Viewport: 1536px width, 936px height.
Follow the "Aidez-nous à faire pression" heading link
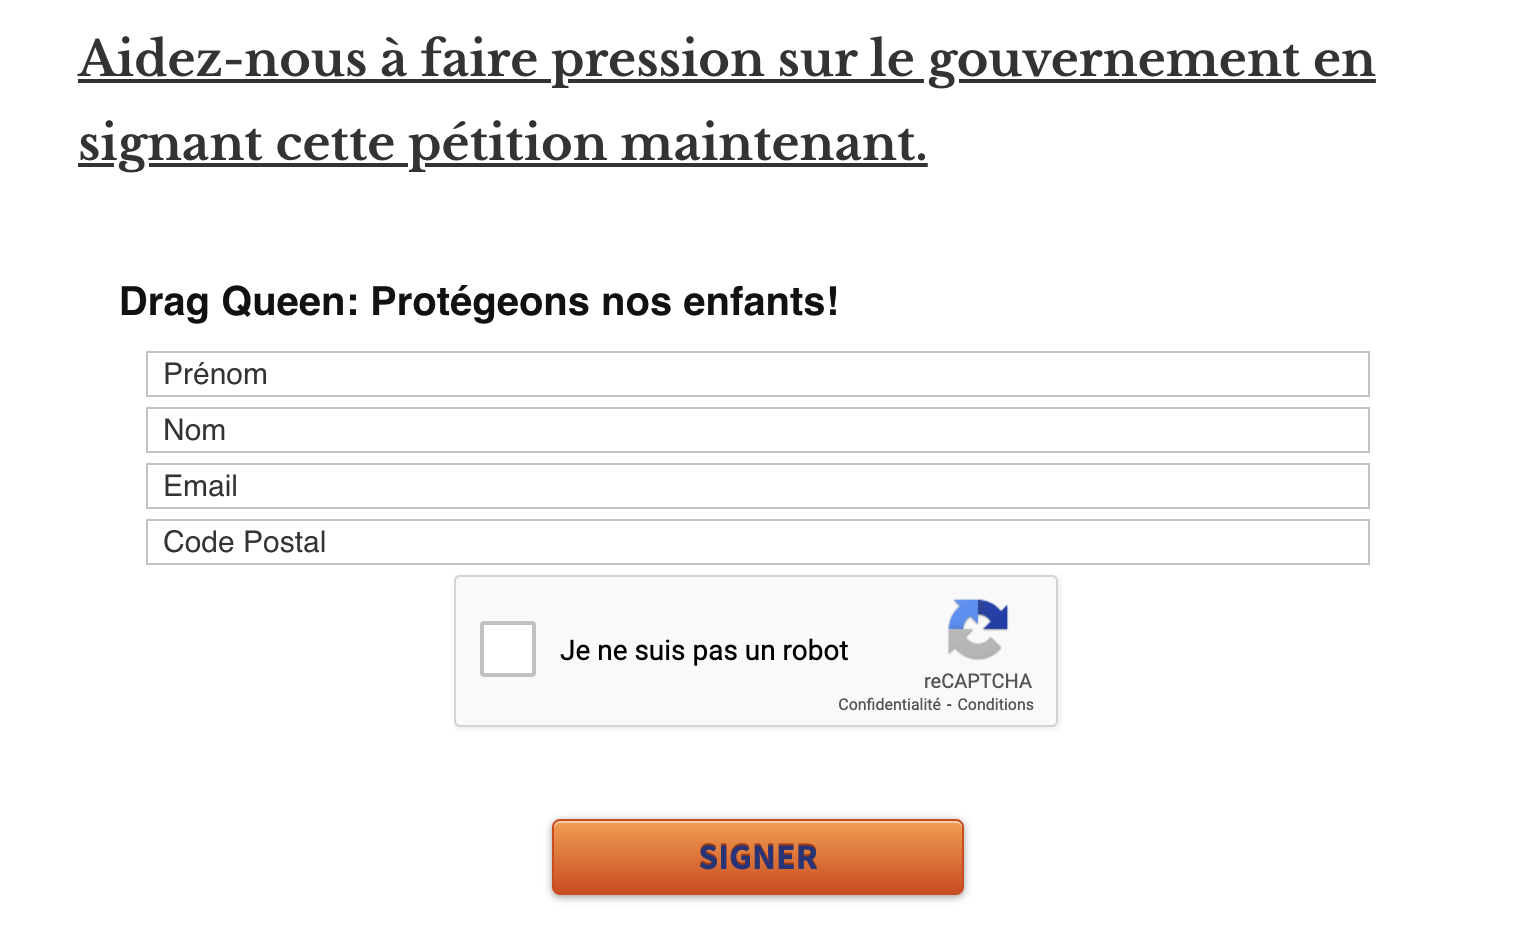click(x=727, y=60)
